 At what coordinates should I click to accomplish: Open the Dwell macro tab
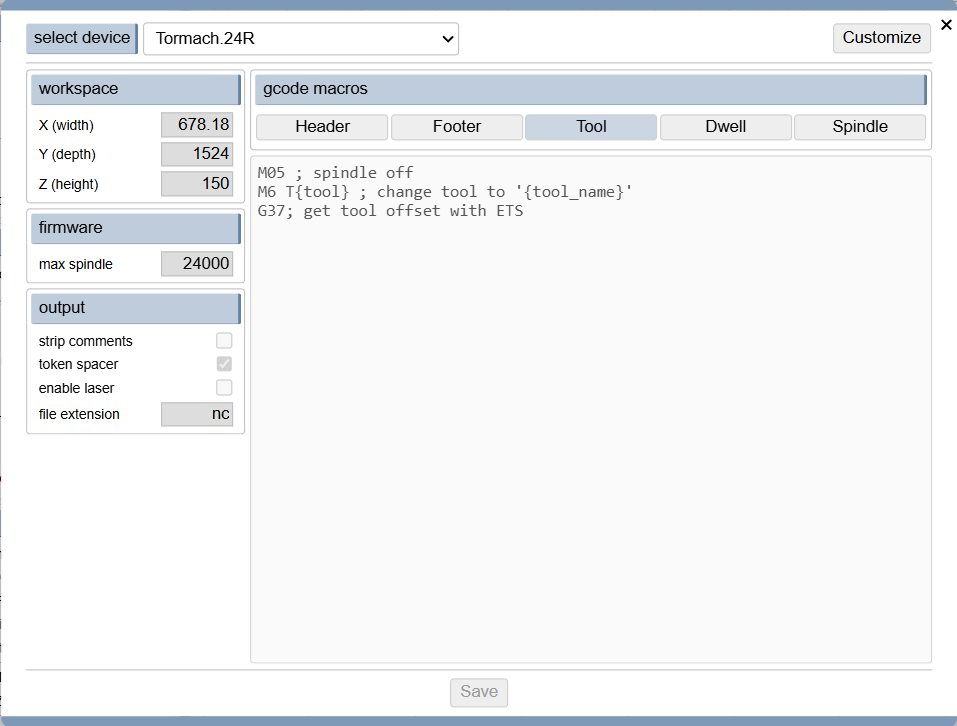coord(725,127)
